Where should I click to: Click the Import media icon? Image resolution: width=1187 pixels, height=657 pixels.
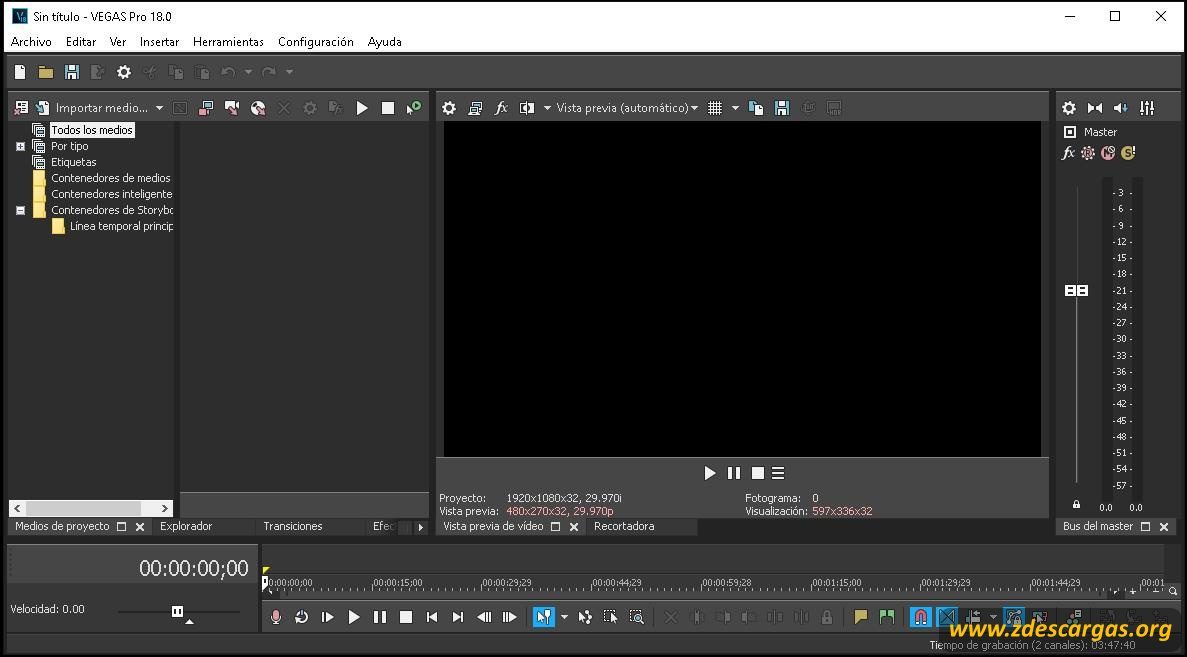42,108
